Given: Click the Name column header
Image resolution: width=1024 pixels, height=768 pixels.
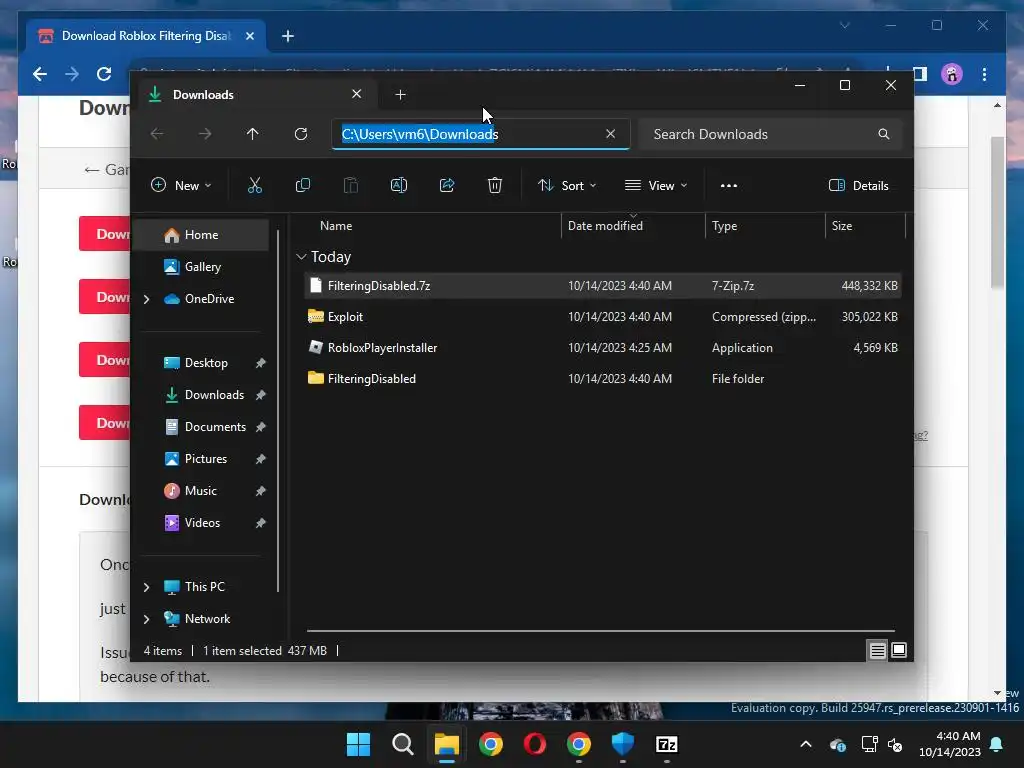Looking at the screenshot, I should pos(431,226).
